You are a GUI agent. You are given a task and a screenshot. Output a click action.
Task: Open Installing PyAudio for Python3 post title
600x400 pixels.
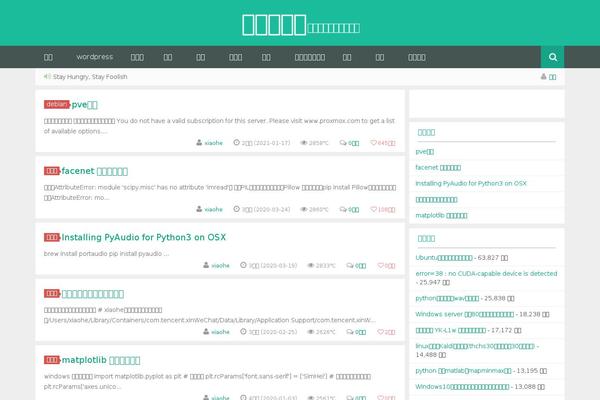[144, 237]
